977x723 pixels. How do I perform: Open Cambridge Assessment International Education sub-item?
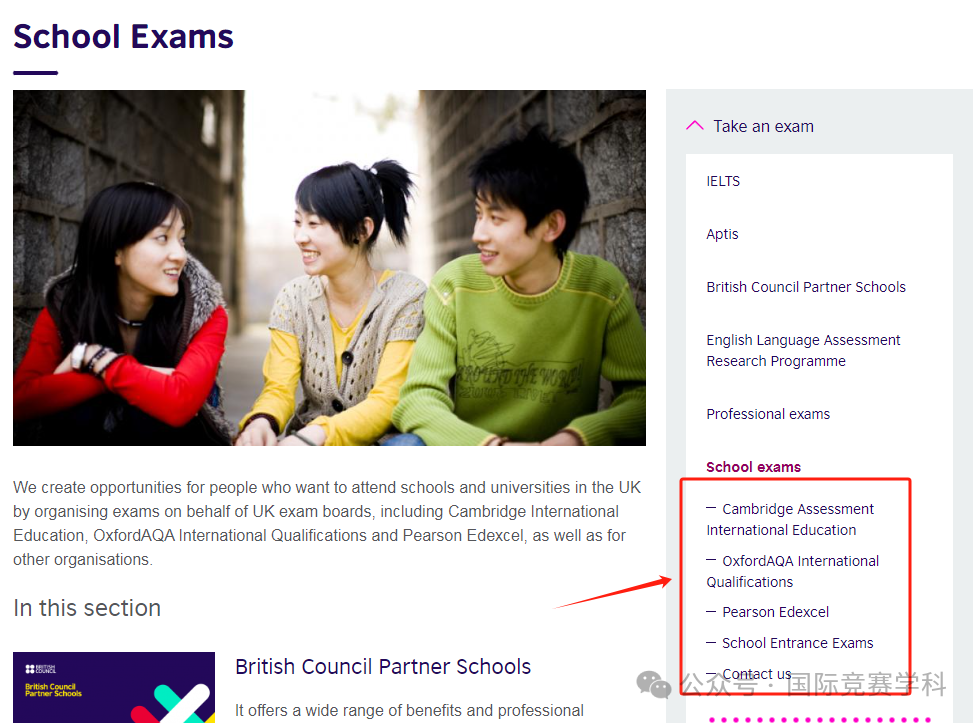coord(790,519)
